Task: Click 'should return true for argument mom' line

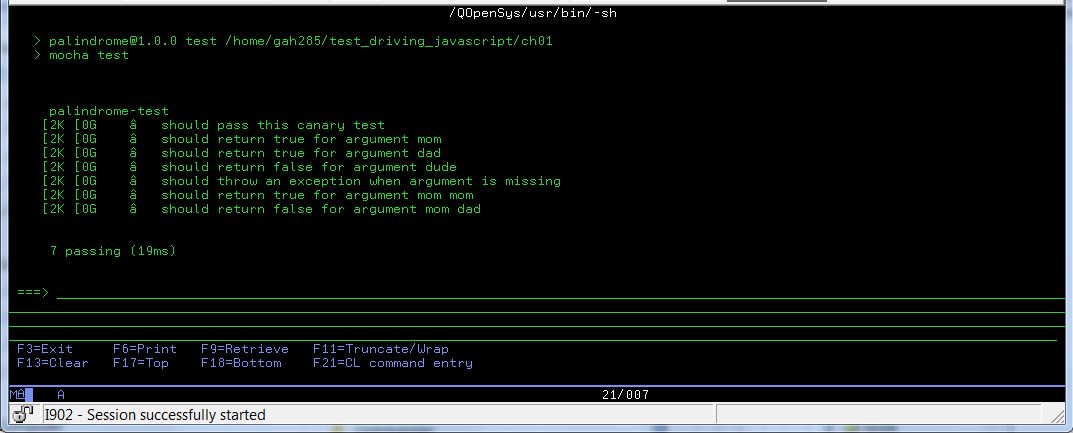Action: coord(301,139)
